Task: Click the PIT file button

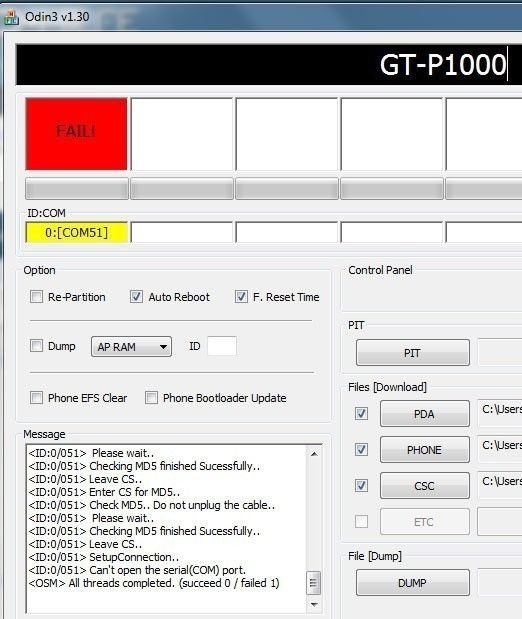Action: tap(413, 353)
